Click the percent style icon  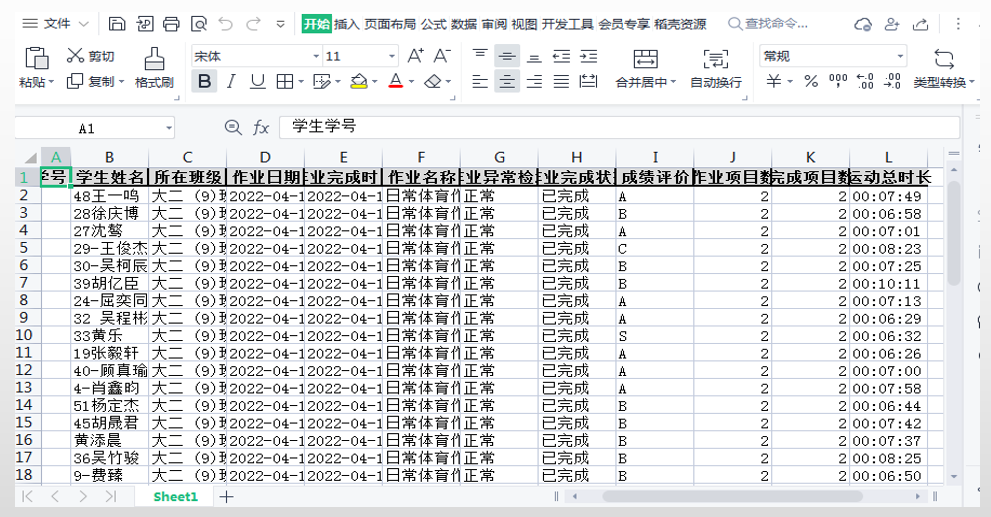(811, 82)
